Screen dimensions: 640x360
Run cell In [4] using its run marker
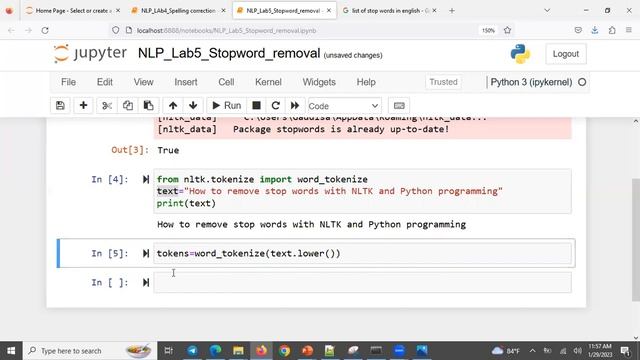tap(146, 179)
